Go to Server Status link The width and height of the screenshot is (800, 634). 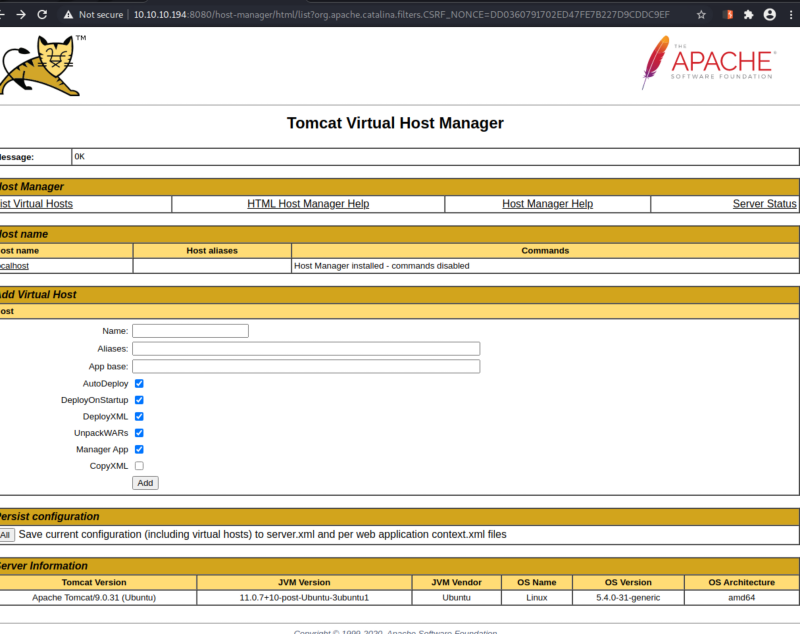[x=764, y=204]
